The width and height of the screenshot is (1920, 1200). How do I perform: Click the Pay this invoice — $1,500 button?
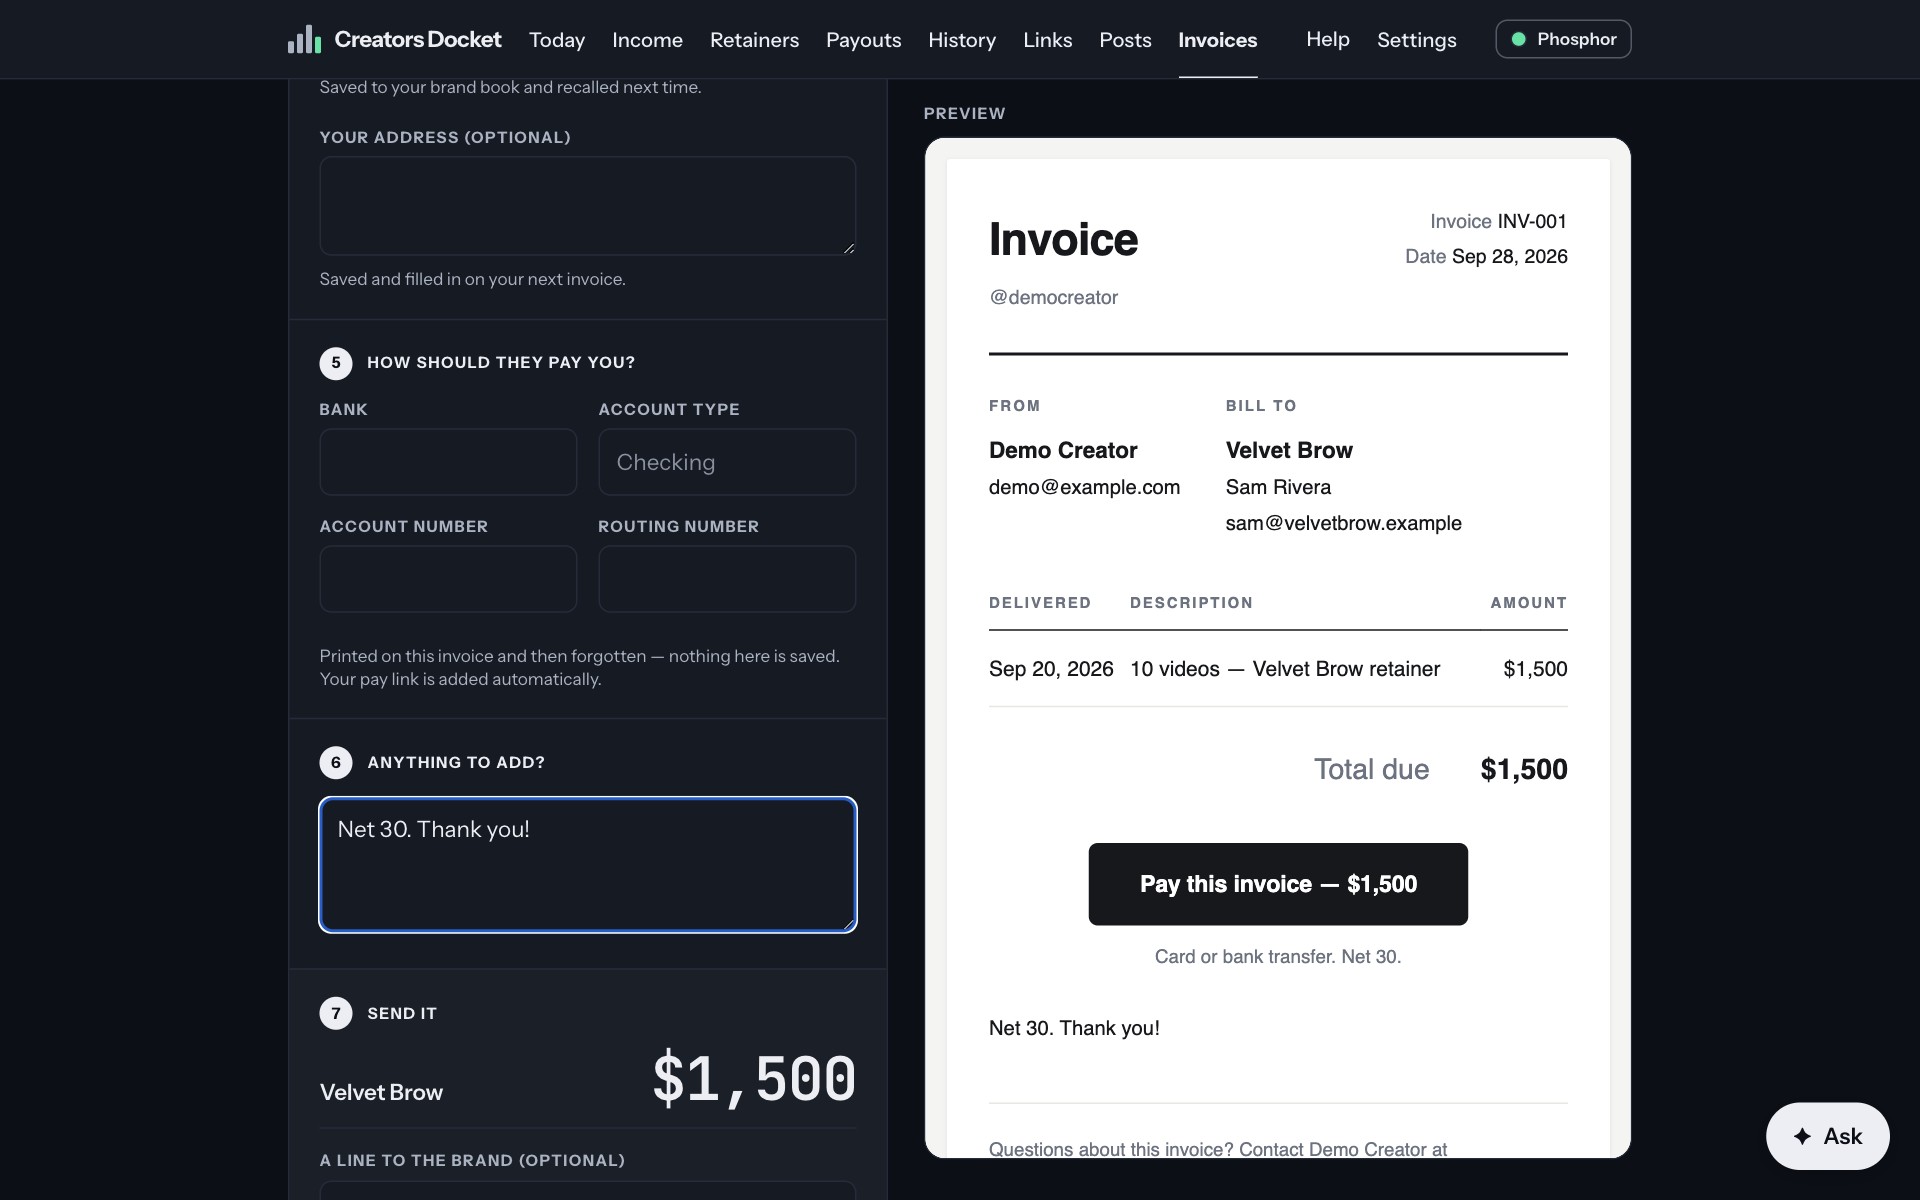point(1278,884)
